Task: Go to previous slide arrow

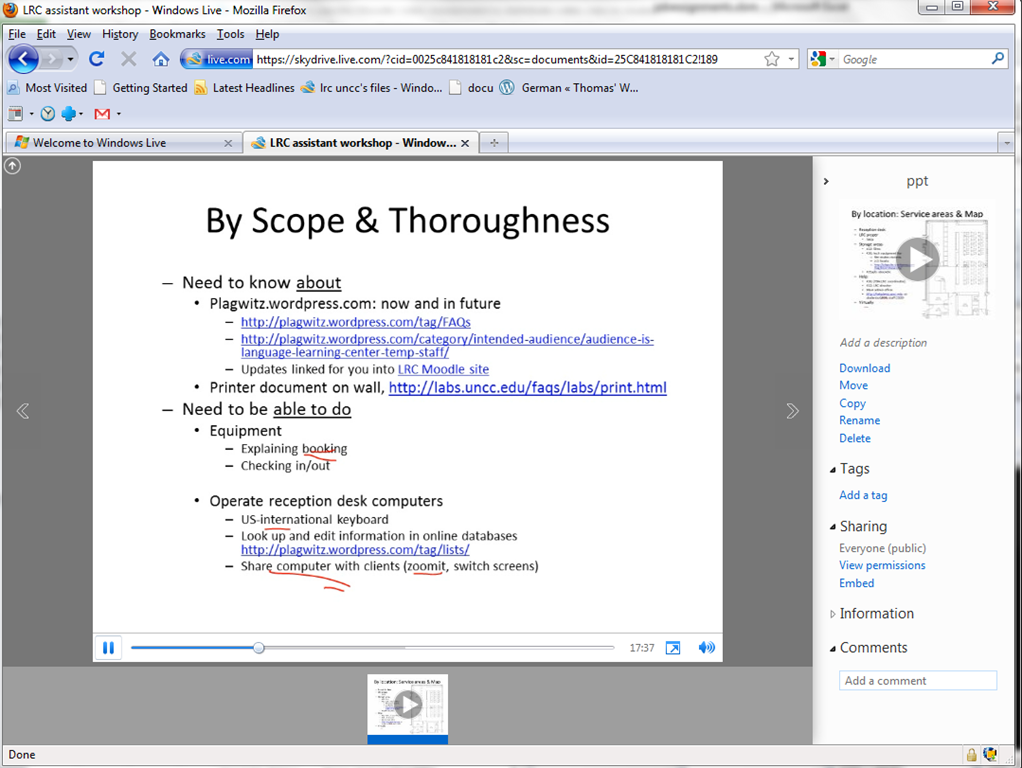Action: [x=23, y=411]
